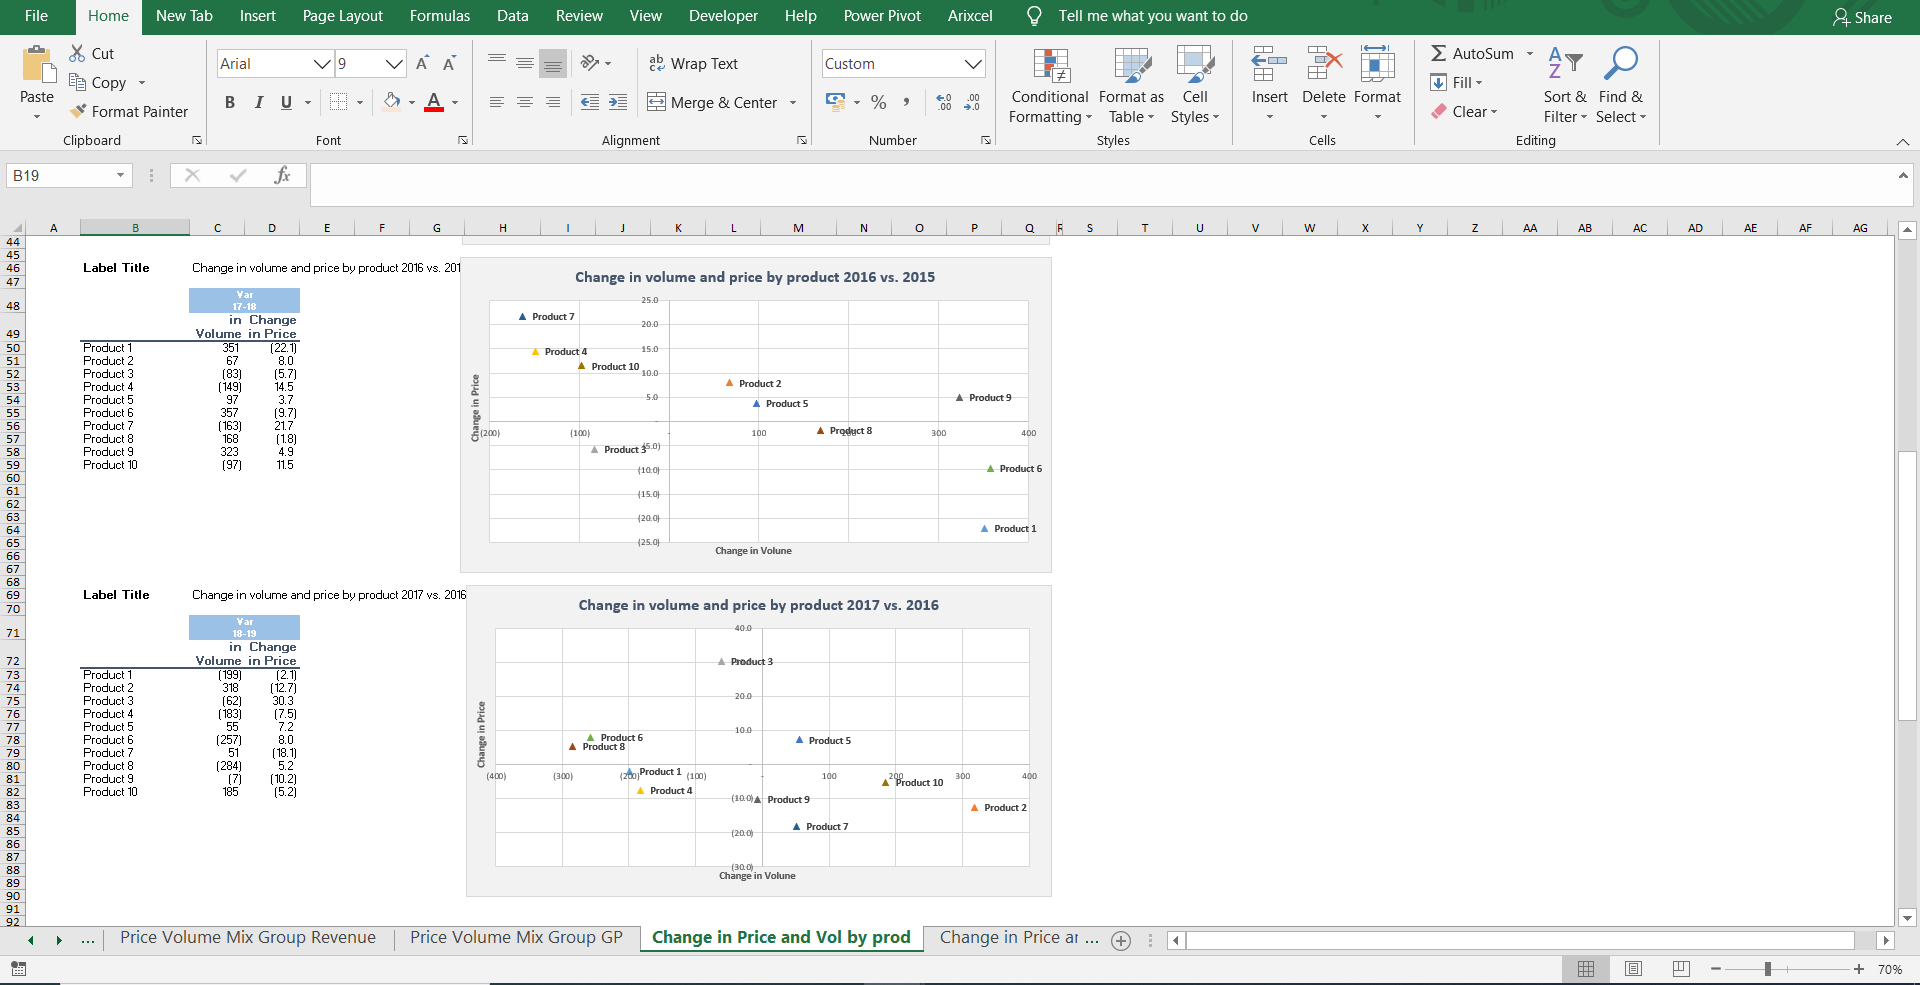The height and width of the screenshot is (985, 1920).
Task: Click the Delete cells icon
Action: click(x=1324, y=66)
